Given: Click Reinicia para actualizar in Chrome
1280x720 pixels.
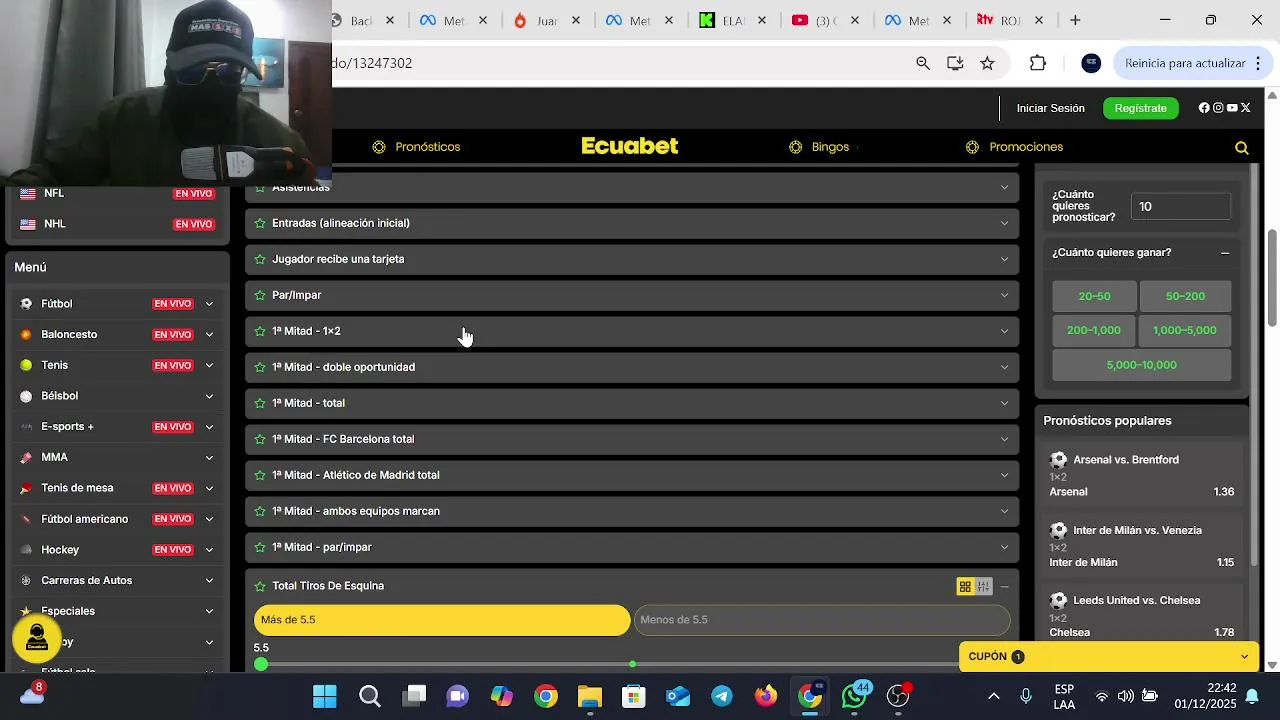Looking at the screenshot, I should tap(1191, 63).
